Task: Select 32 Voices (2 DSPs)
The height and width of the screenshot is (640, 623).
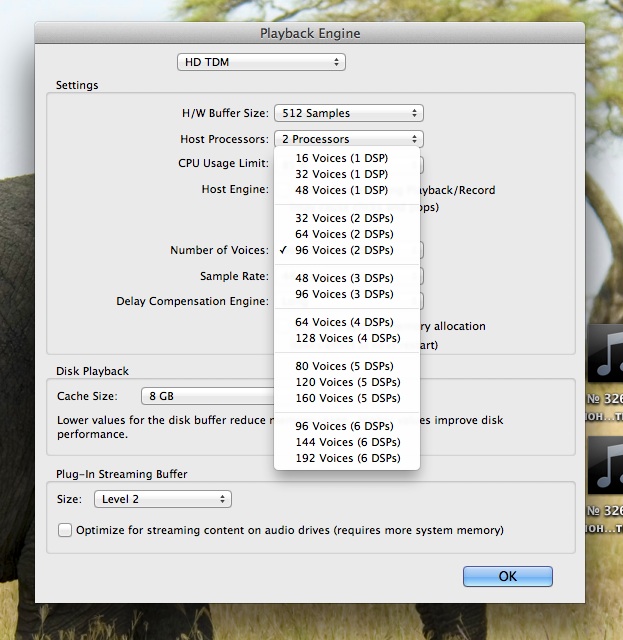Action: (x=347, y=218)
